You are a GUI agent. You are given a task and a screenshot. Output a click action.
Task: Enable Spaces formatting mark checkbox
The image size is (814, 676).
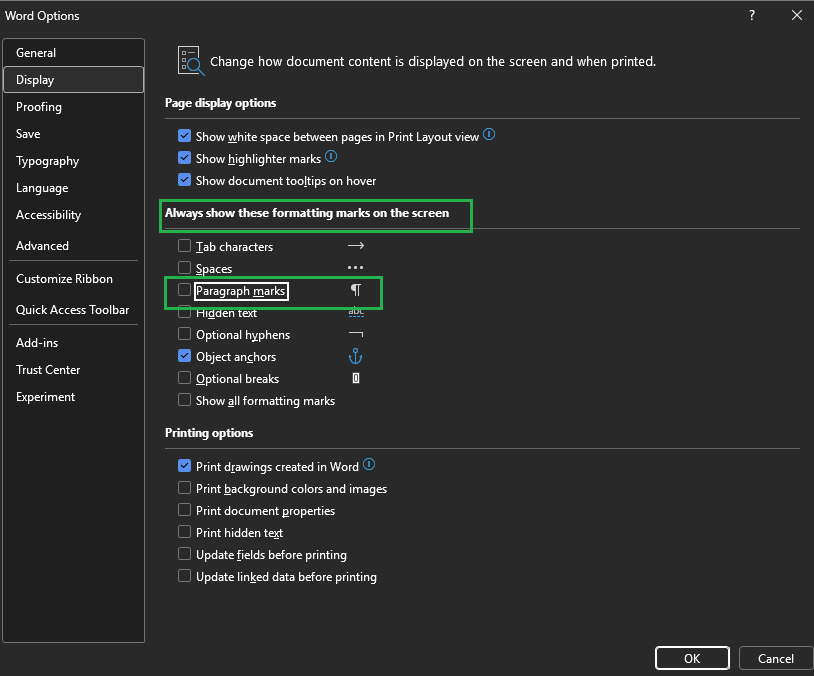[184, 268]
